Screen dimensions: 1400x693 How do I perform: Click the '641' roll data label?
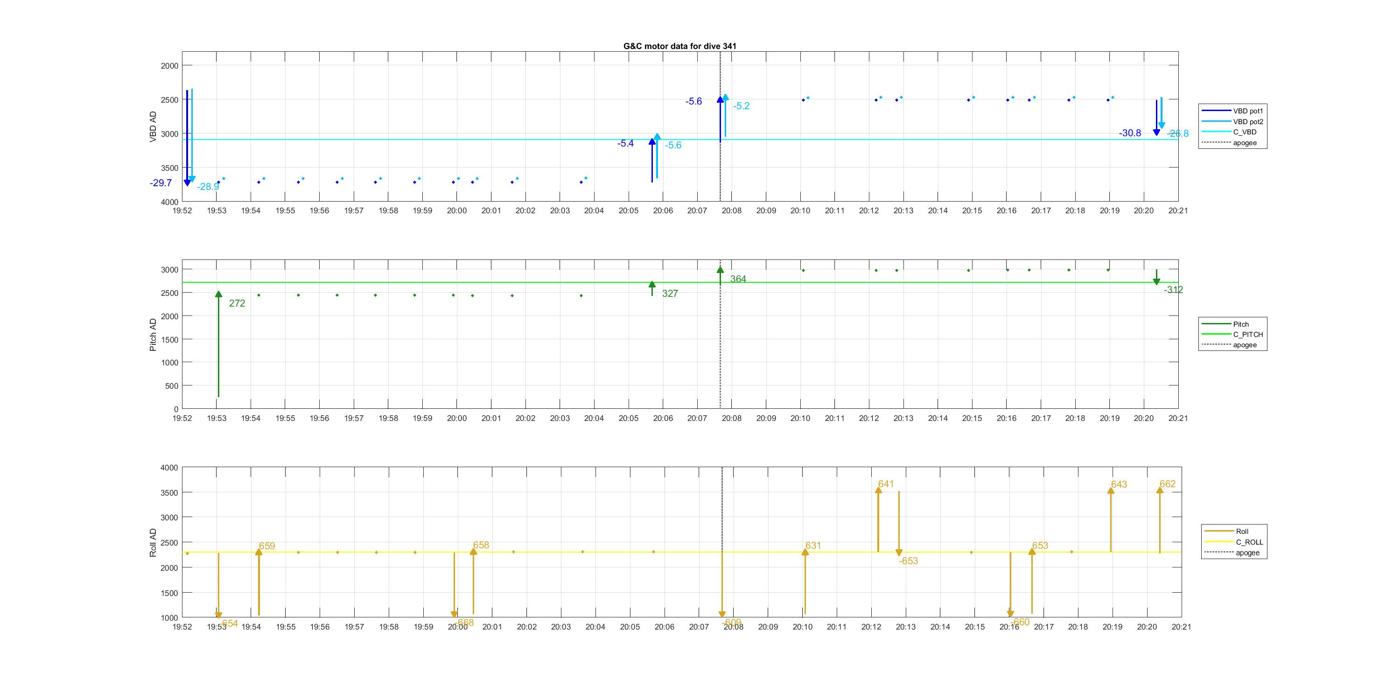coord(886,484)
